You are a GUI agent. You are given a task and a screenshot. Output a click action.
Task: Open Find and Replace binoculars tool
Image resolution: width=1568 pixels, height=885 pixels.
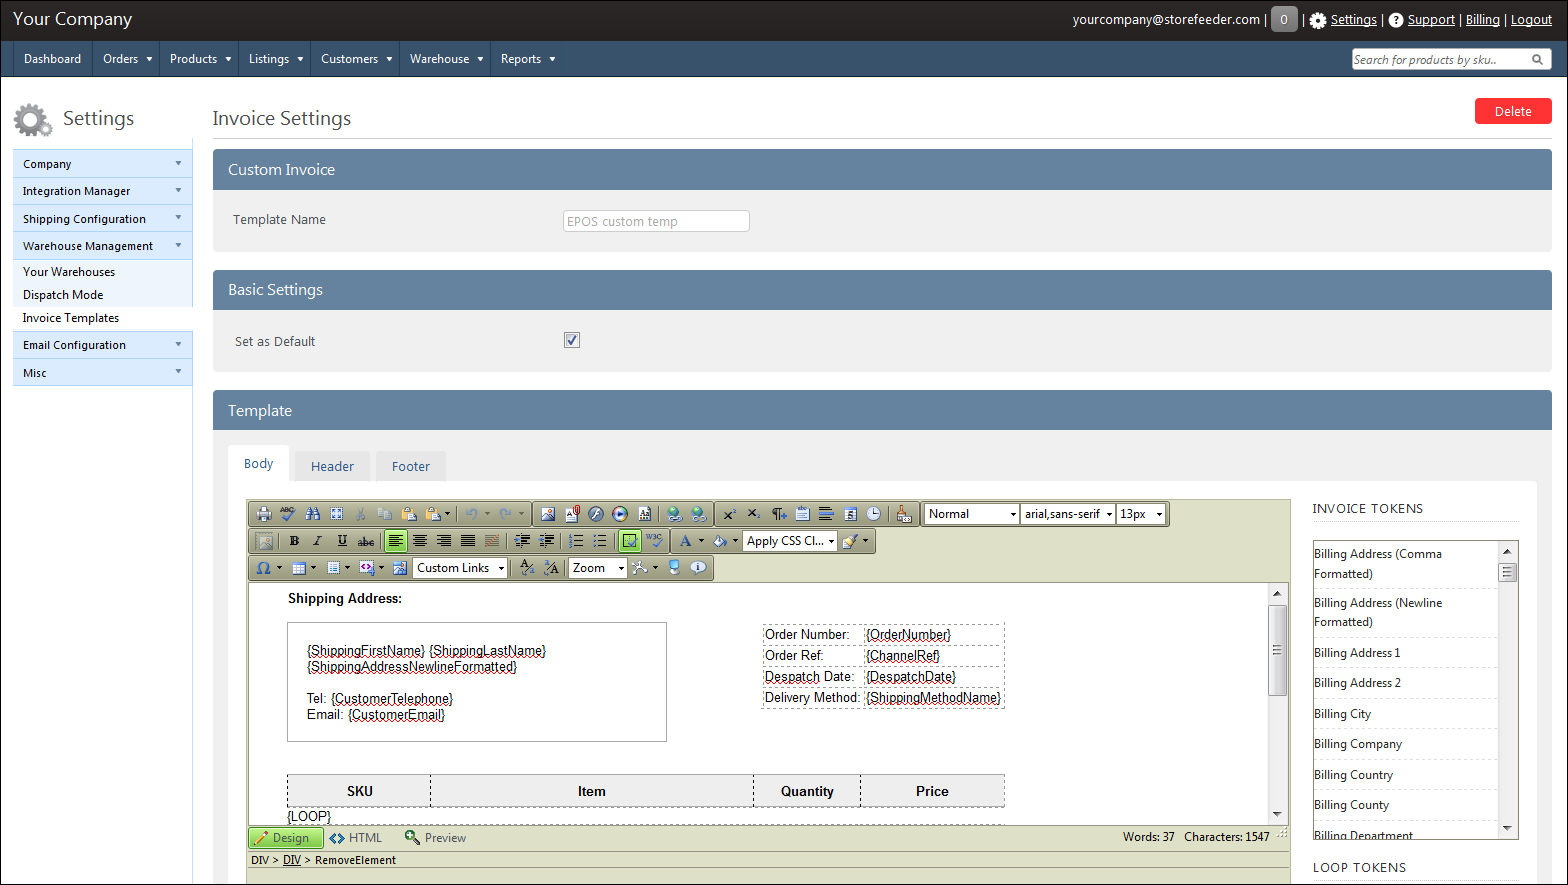coord(313,514)
